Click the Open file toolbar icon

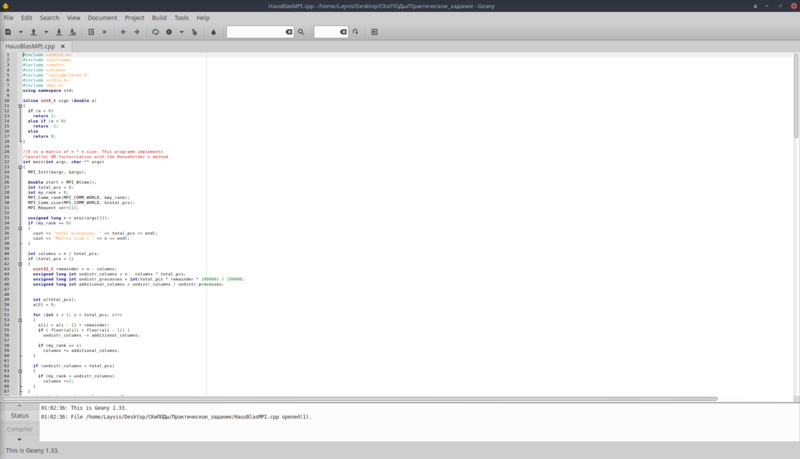click(34, 32)
